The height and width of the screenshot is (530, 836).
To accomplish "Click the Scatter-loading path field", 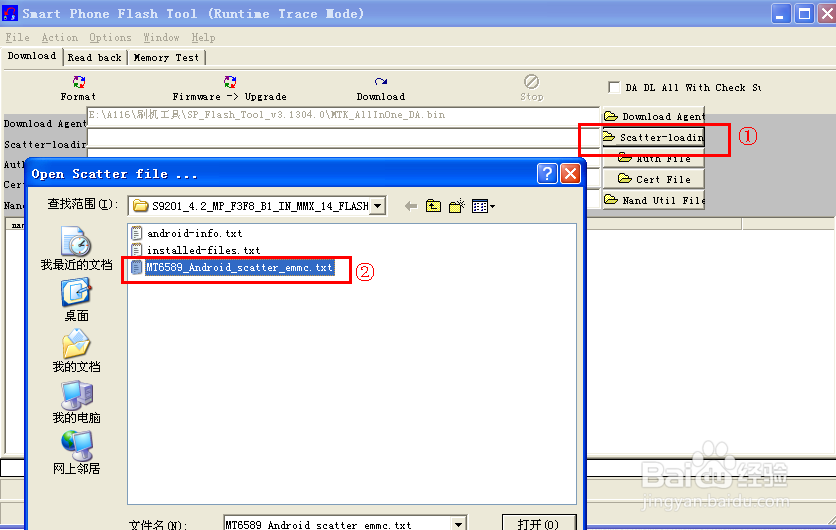I will pos(342,139).
